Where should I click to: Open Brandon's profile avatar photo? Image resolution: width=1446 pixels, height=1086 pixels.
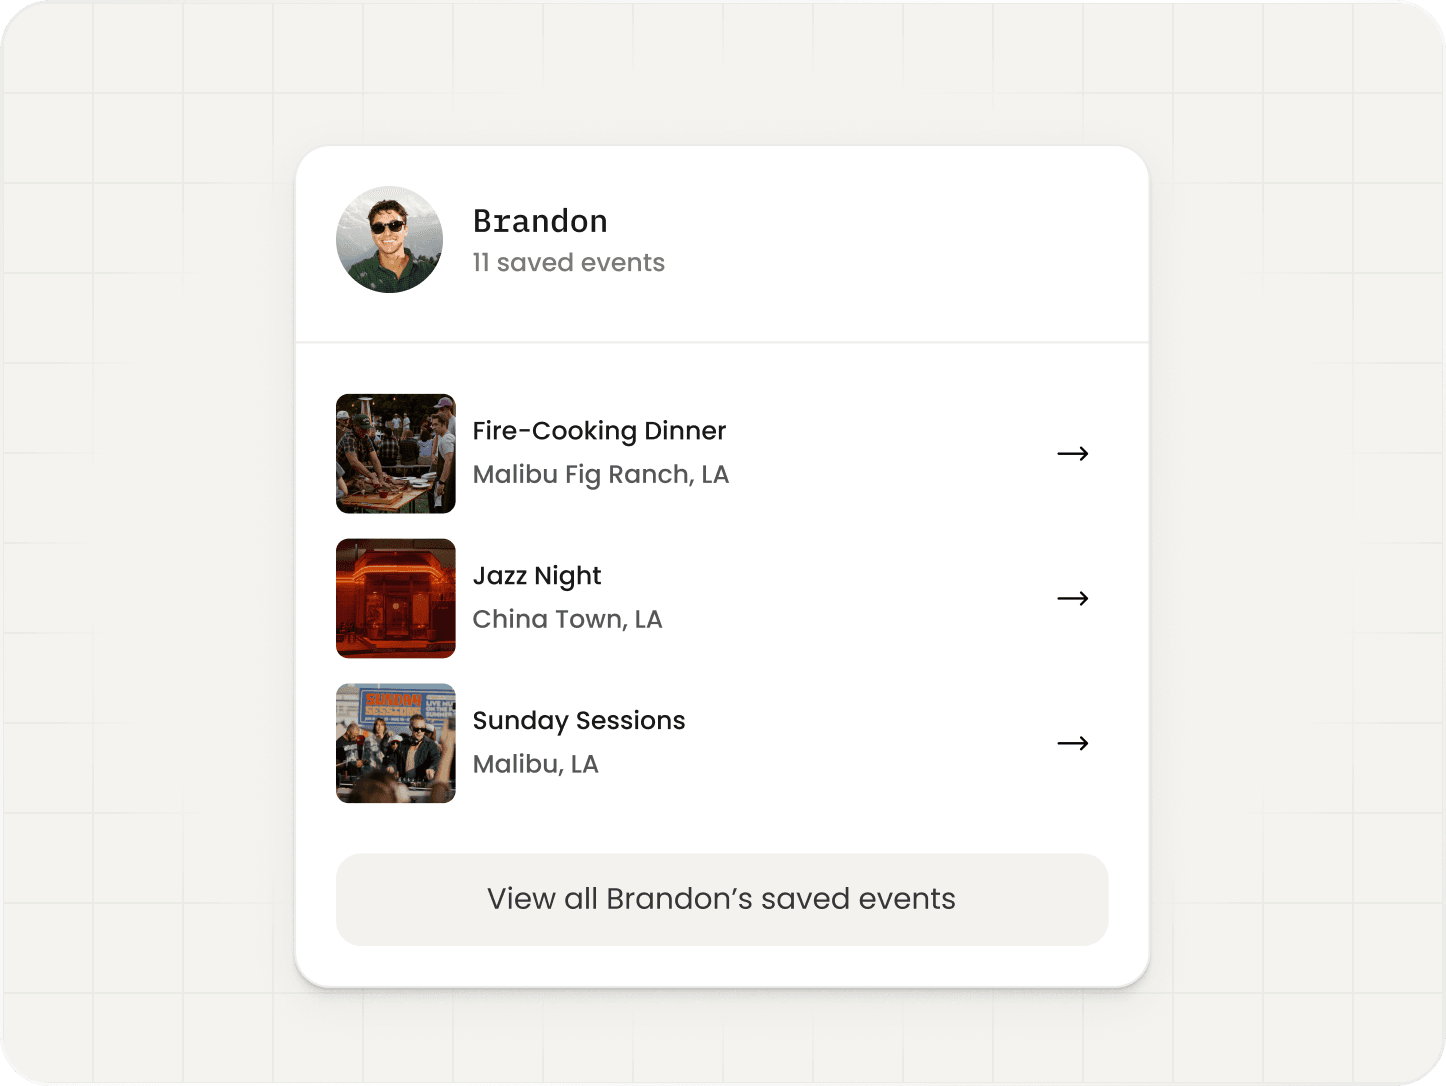pyautogui.click(x=389, y=240)
